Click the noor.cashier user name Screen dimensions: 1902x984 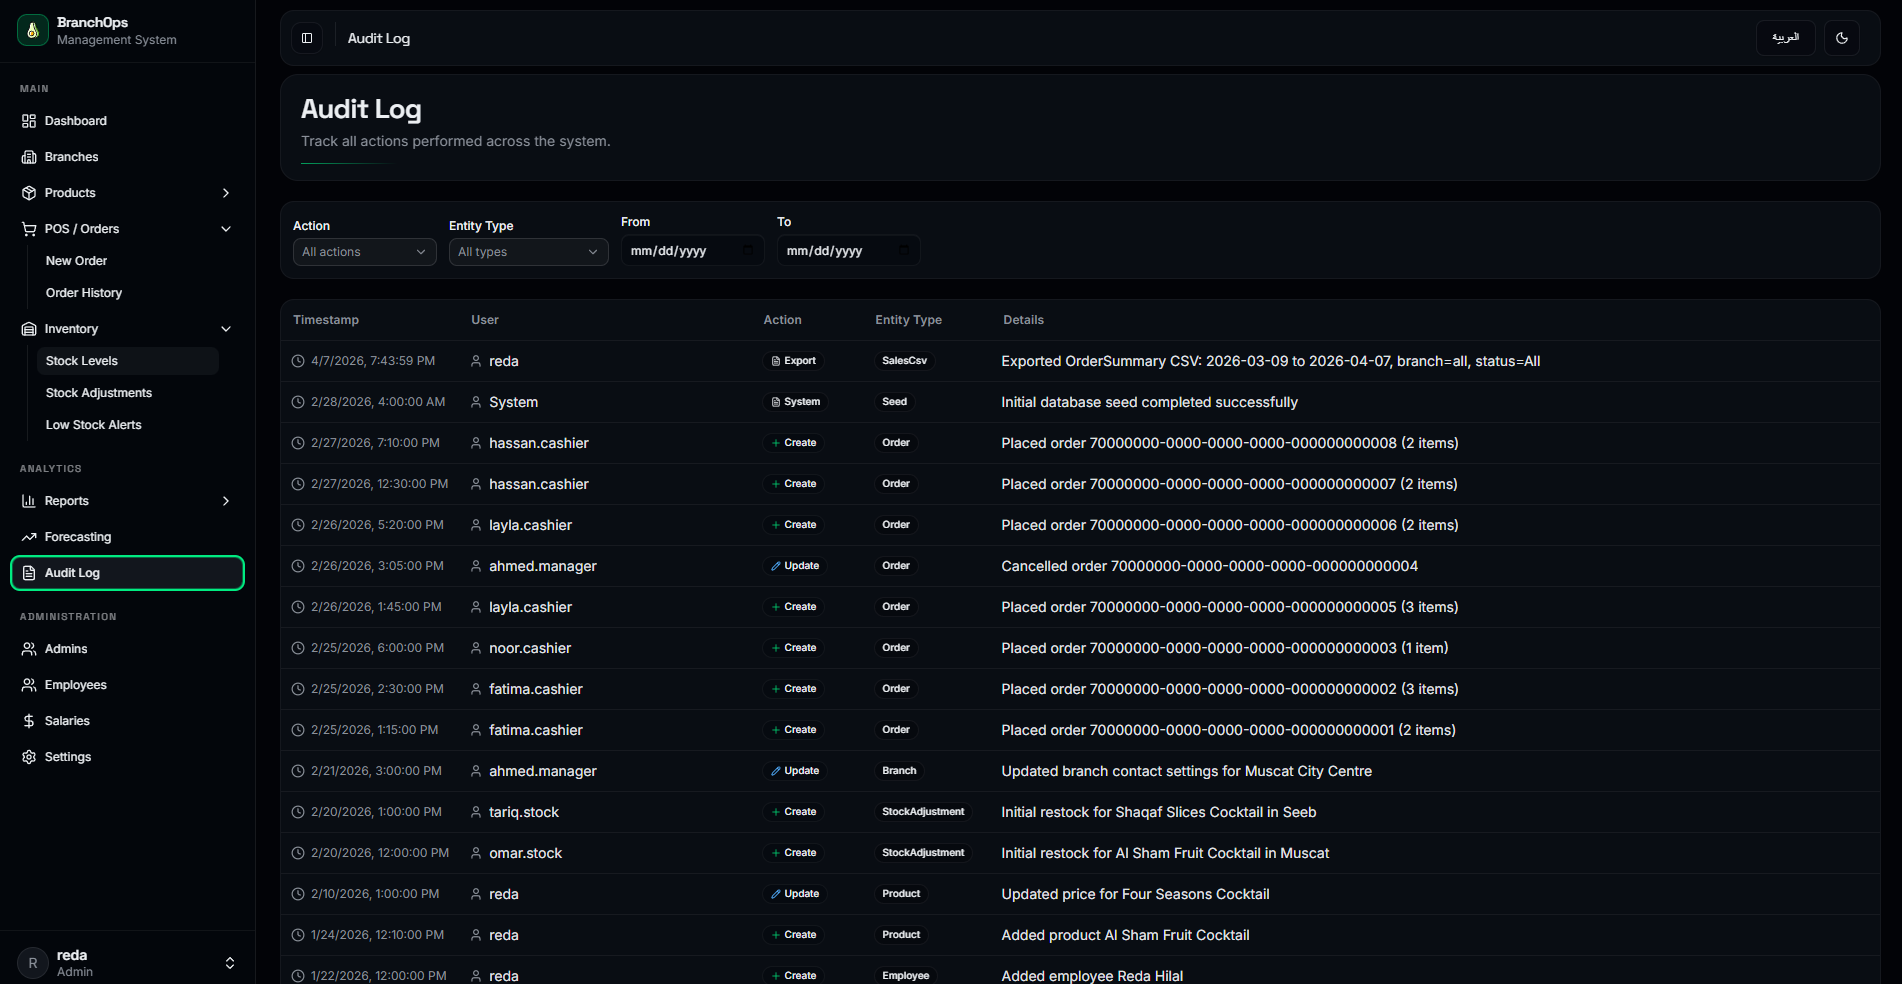point(530,648)
